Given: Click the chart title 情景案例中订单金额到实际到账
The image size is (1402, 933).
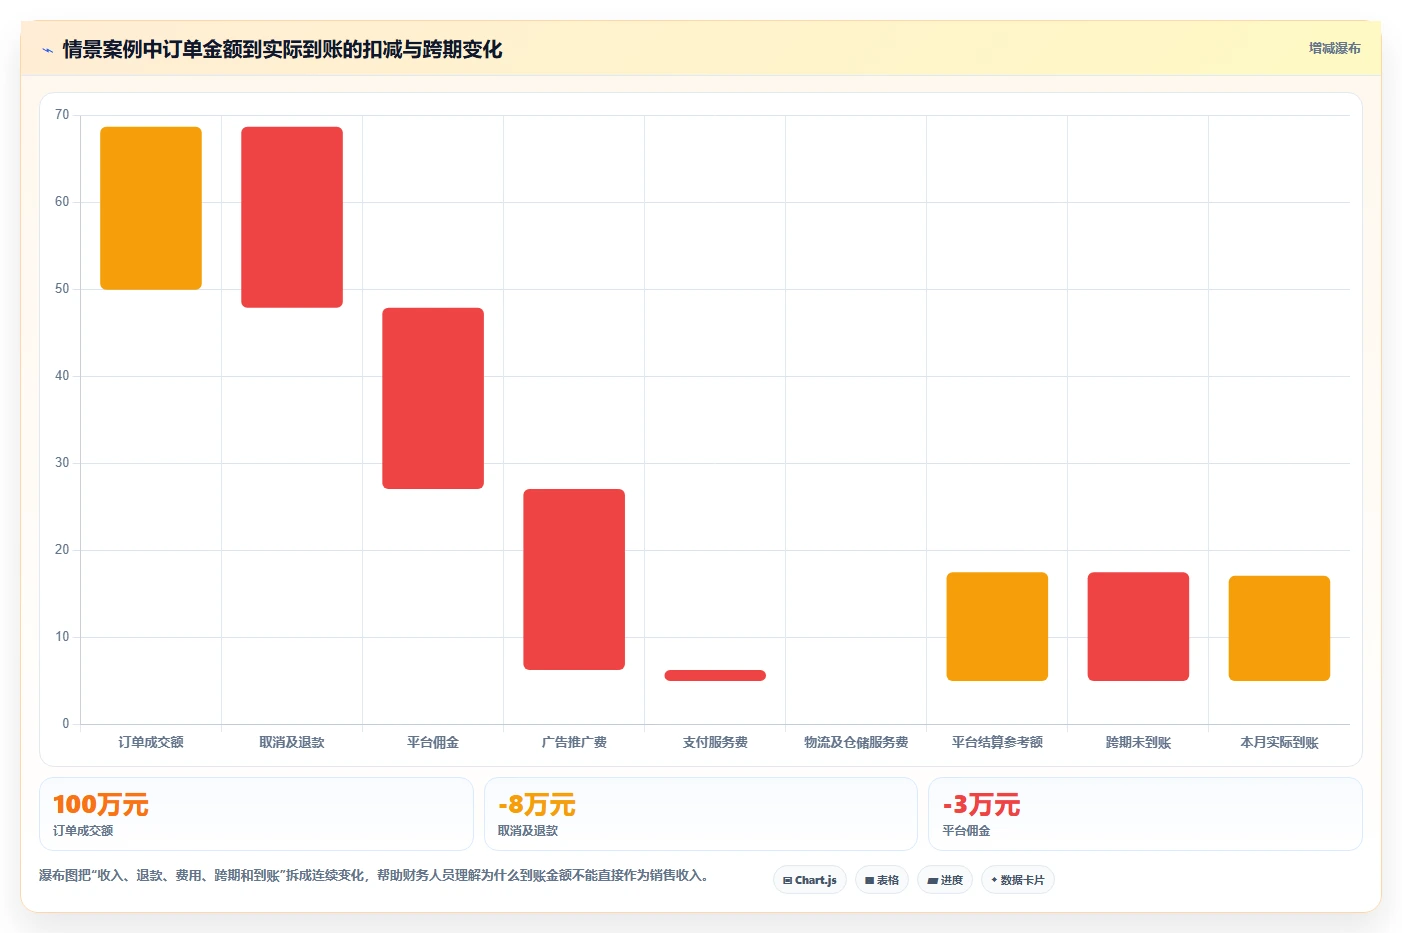Looking at the screenshot, I should [x=282, y=49].
